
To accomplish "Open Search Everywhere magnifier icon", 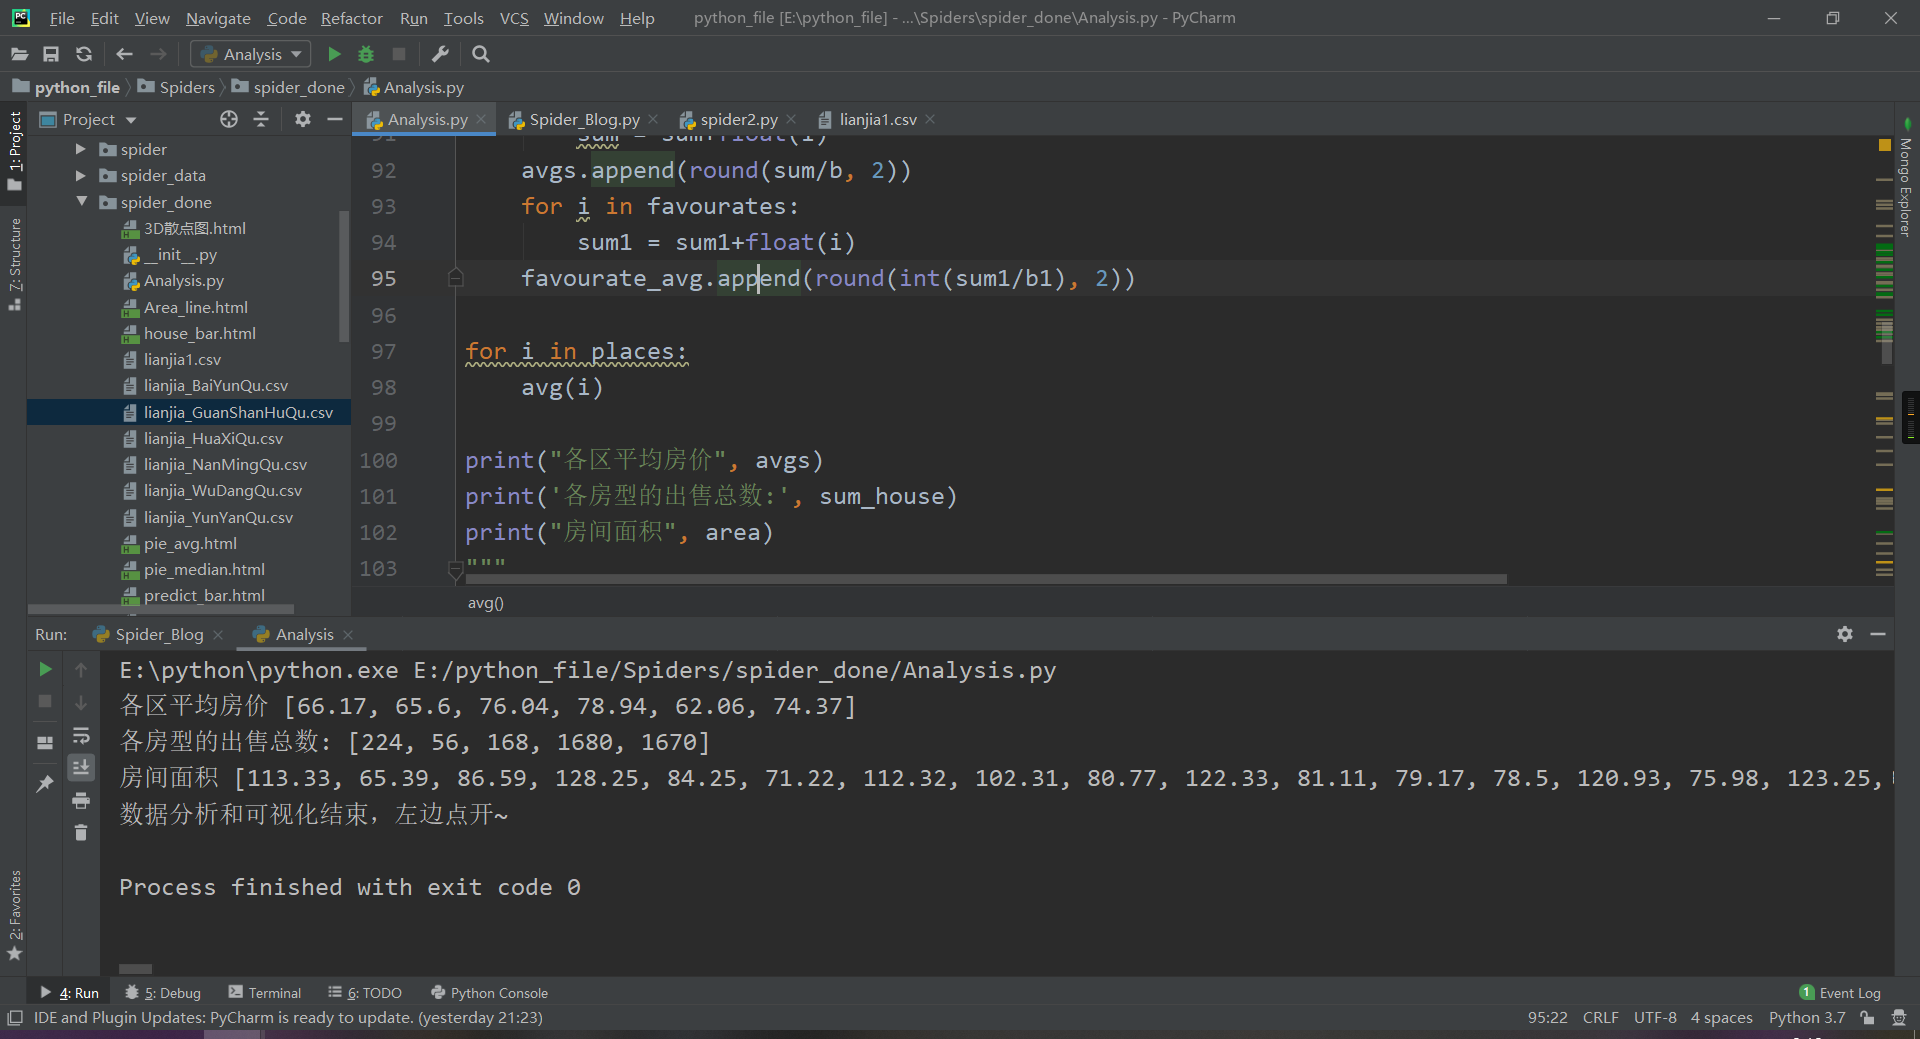I will click(x=481, y=54).
